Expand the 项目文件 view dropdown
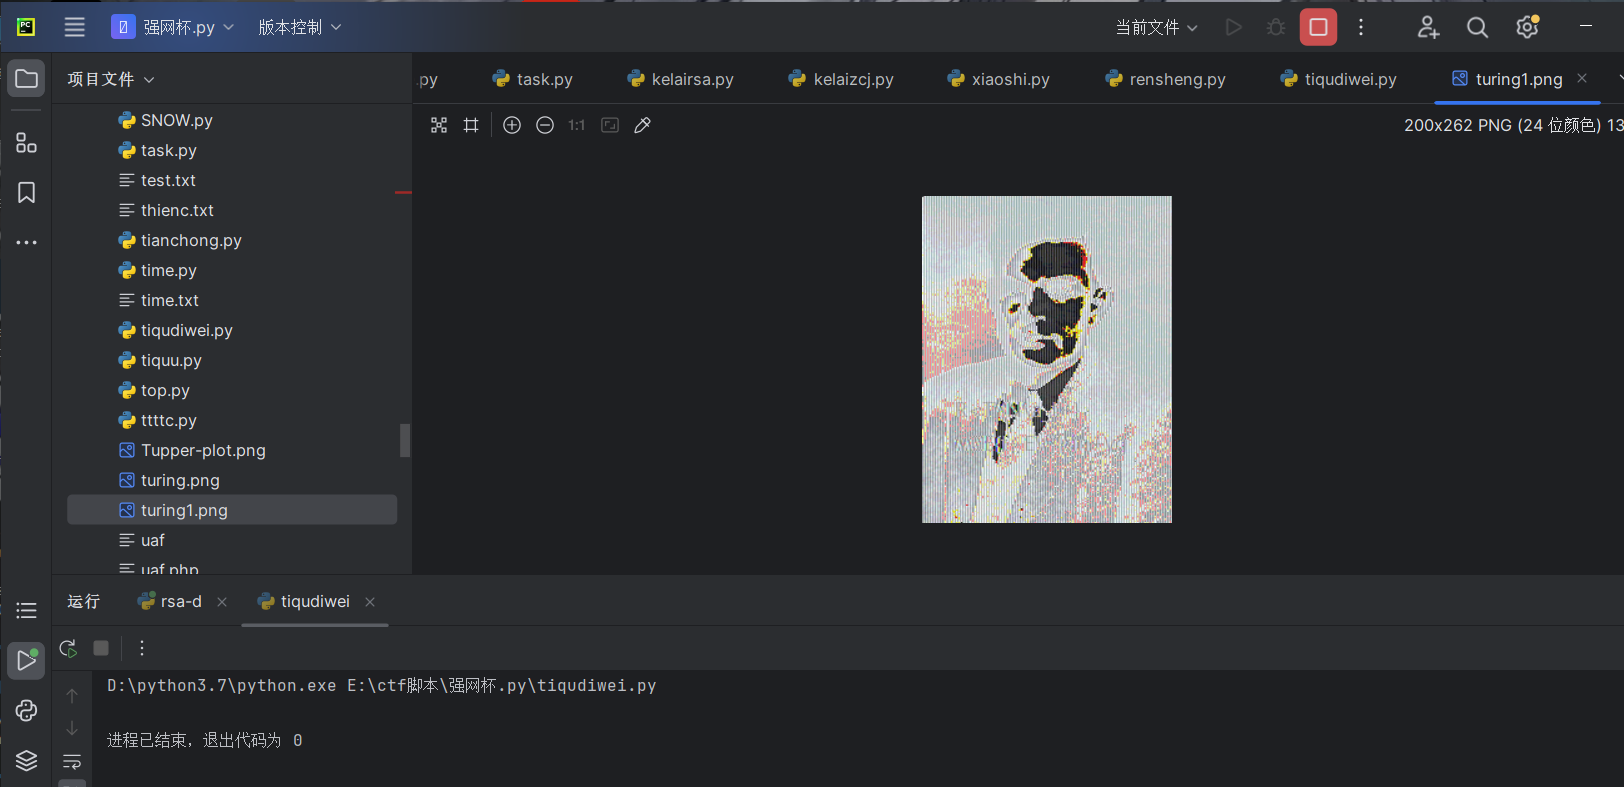The image size is (1624, 787). [x=111, y=79]
